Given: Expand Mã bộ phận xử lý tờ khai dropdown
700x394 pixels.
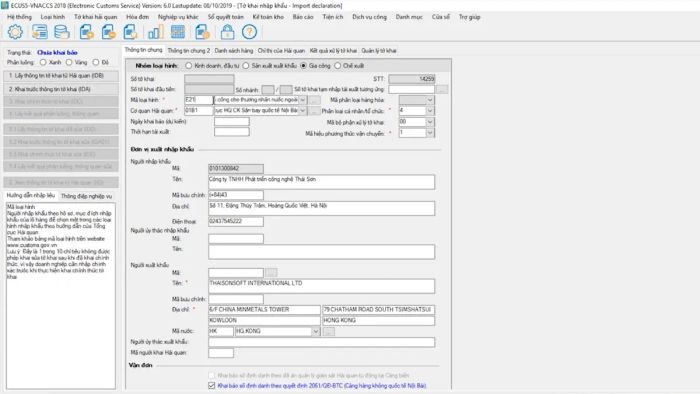Looking at the screenshot, I should tap(430, 122).
